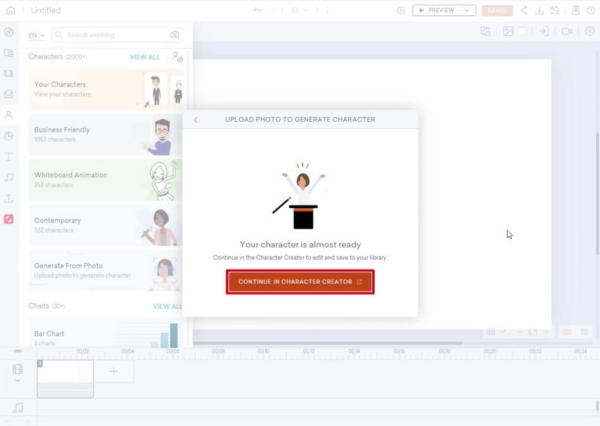The image size is (600, 426).
Task: Expand the EN language dropdown
Action: pyautogui.click(x=38, y=35)
